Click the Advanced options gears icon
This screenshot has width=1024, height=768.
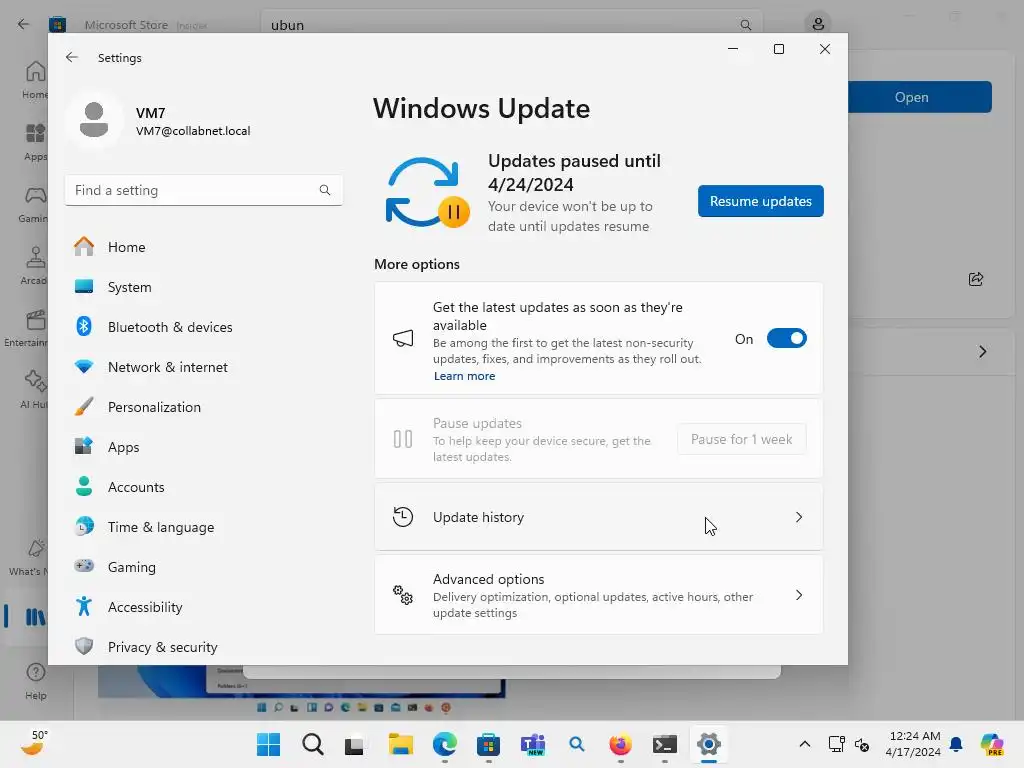point(403,595)
